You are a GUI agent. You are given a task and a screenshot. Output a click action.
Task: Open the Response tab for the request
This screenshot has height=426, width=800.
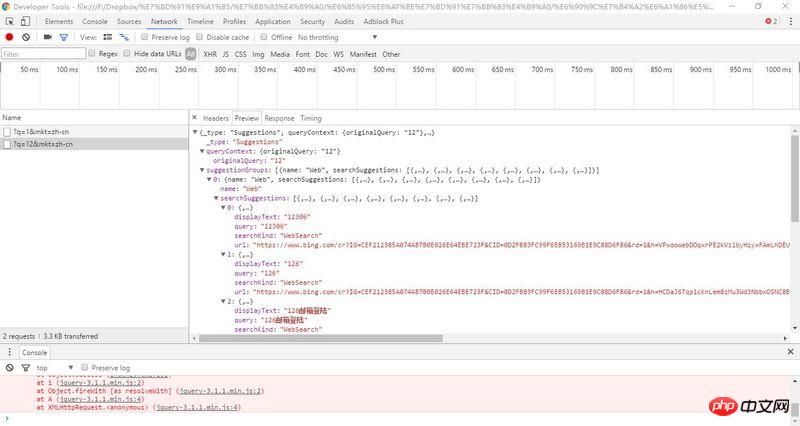click(279, 118)
